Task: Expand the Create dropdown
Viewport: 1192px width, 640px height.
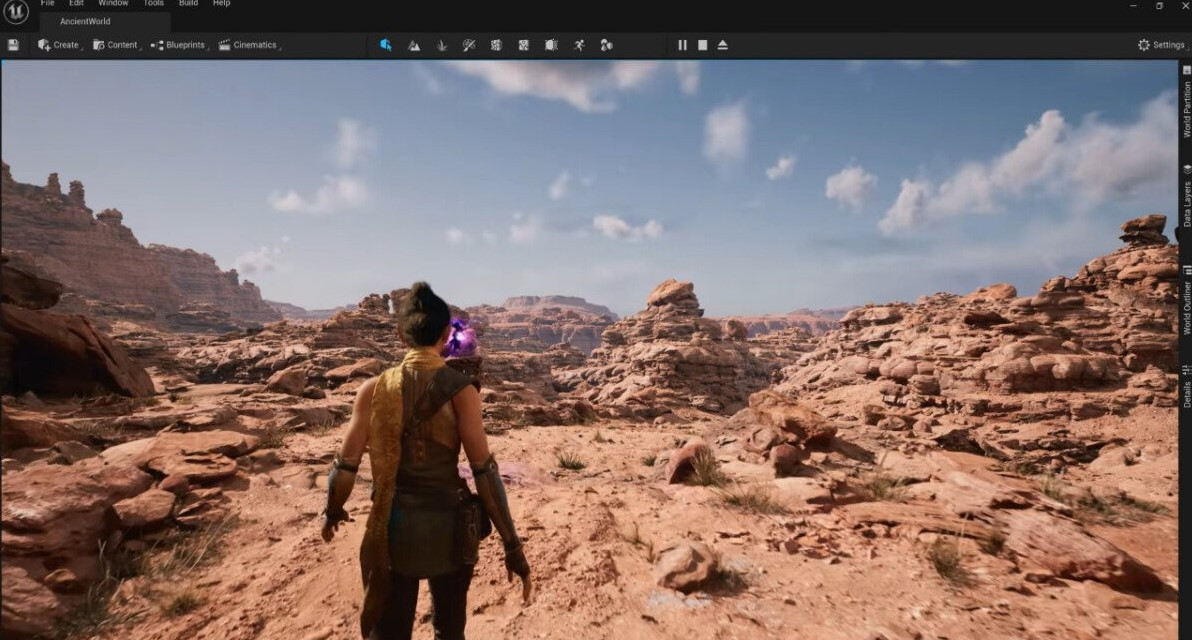Action: tap(58, 44)
